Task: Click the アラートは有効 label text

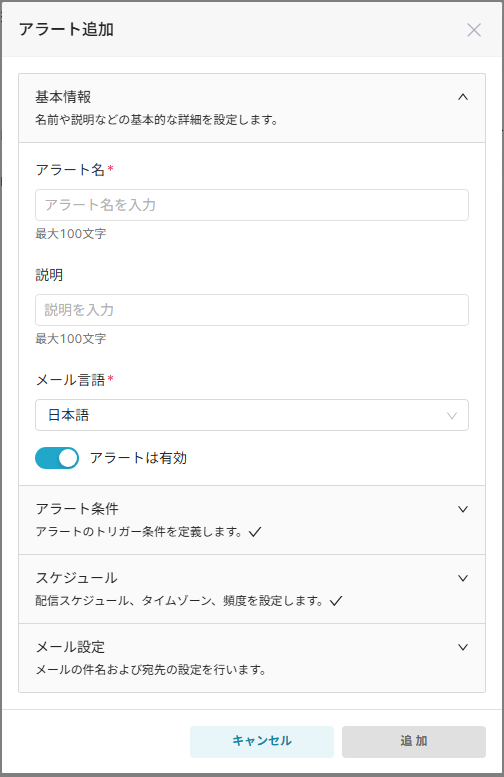Action: tap(138, 458)
